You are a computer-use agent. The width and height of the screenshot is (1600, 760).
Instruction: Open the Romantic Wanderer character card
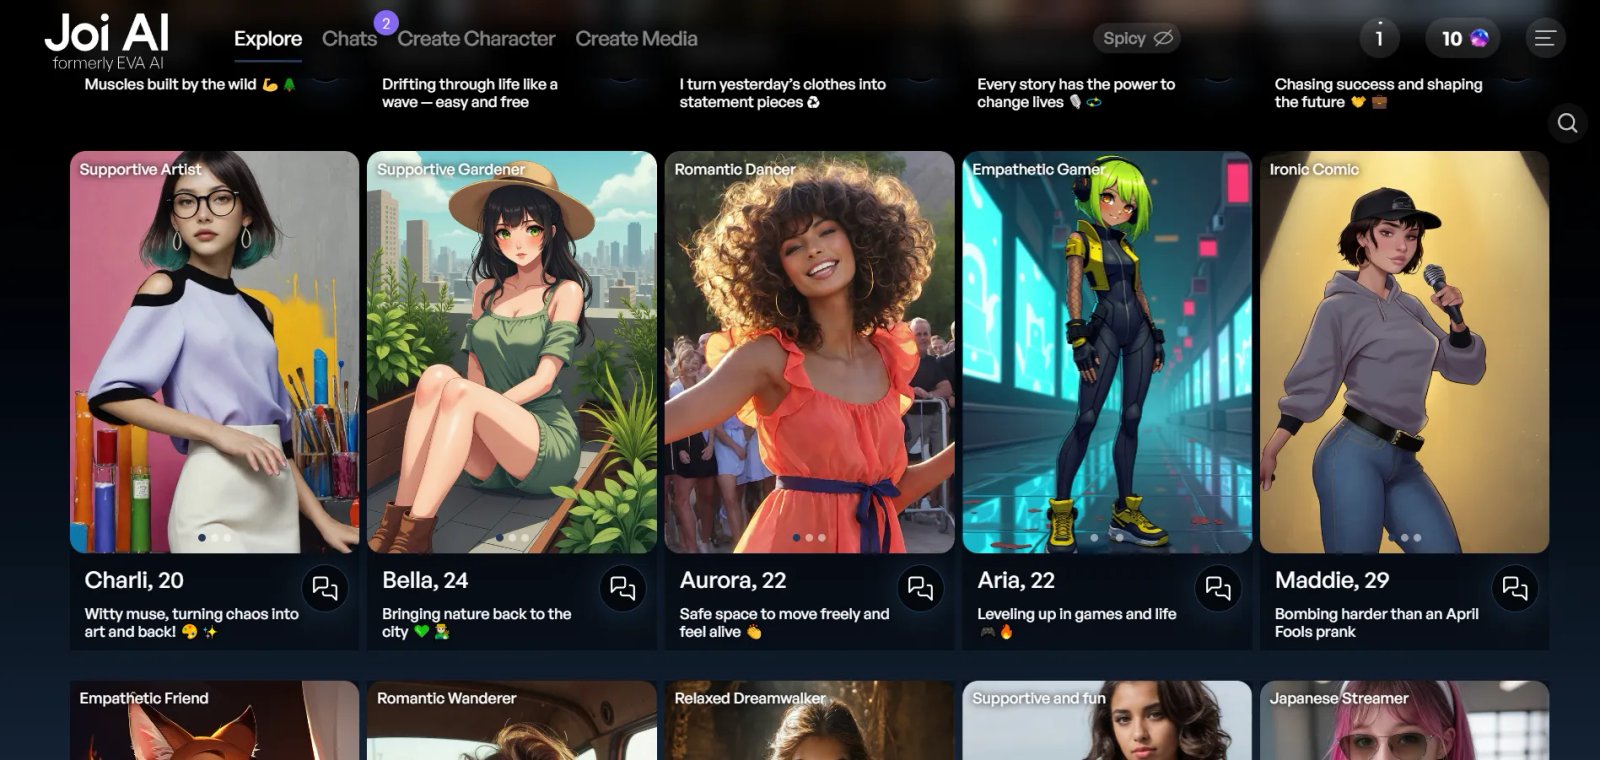point(512,720)
